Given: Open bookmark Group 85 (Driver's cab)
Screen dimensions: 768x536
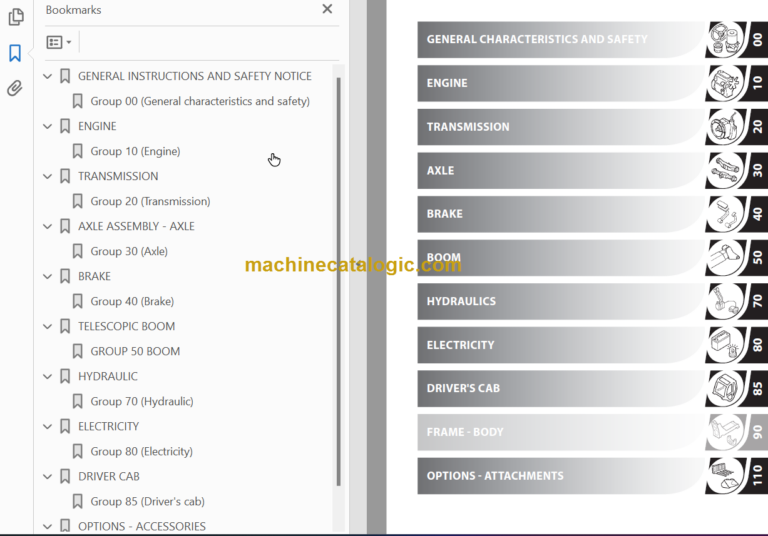Looking at the screenshot, I should coord(147,501).
